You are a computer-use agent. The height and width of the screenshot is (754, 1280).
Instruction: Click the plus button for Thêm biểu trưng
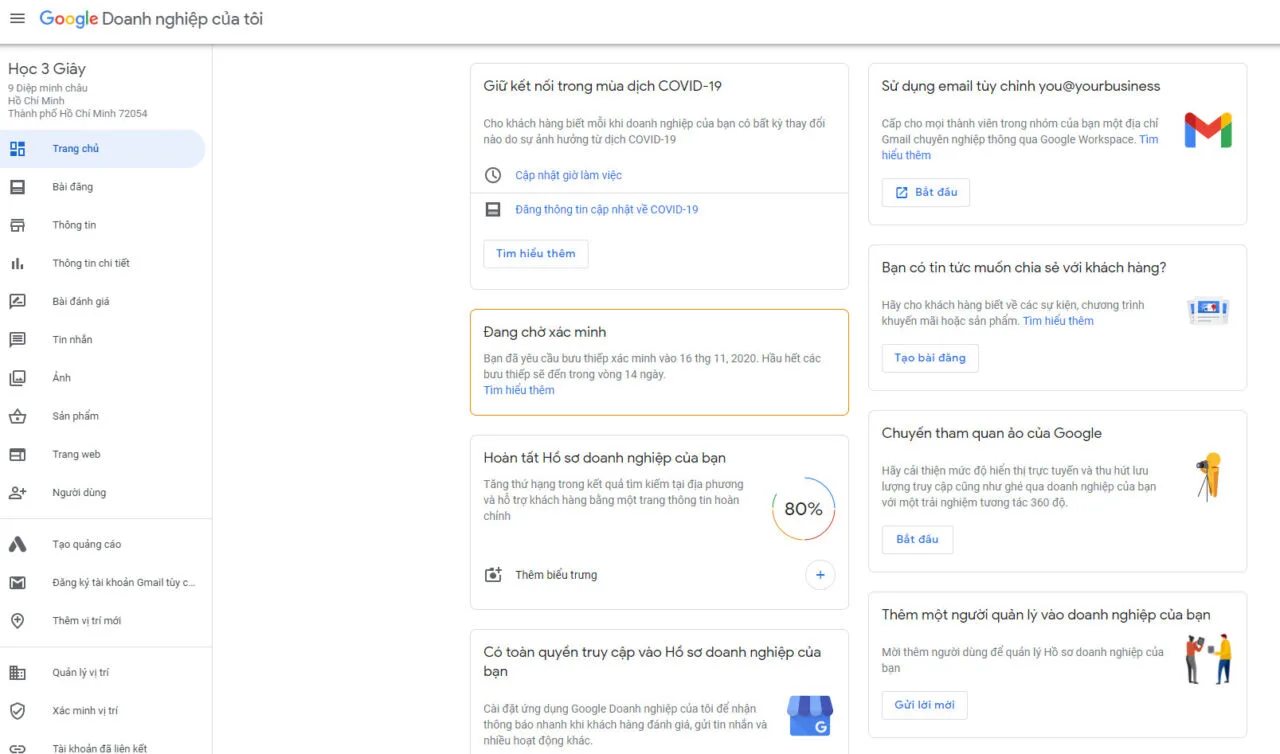pos(820,575)
